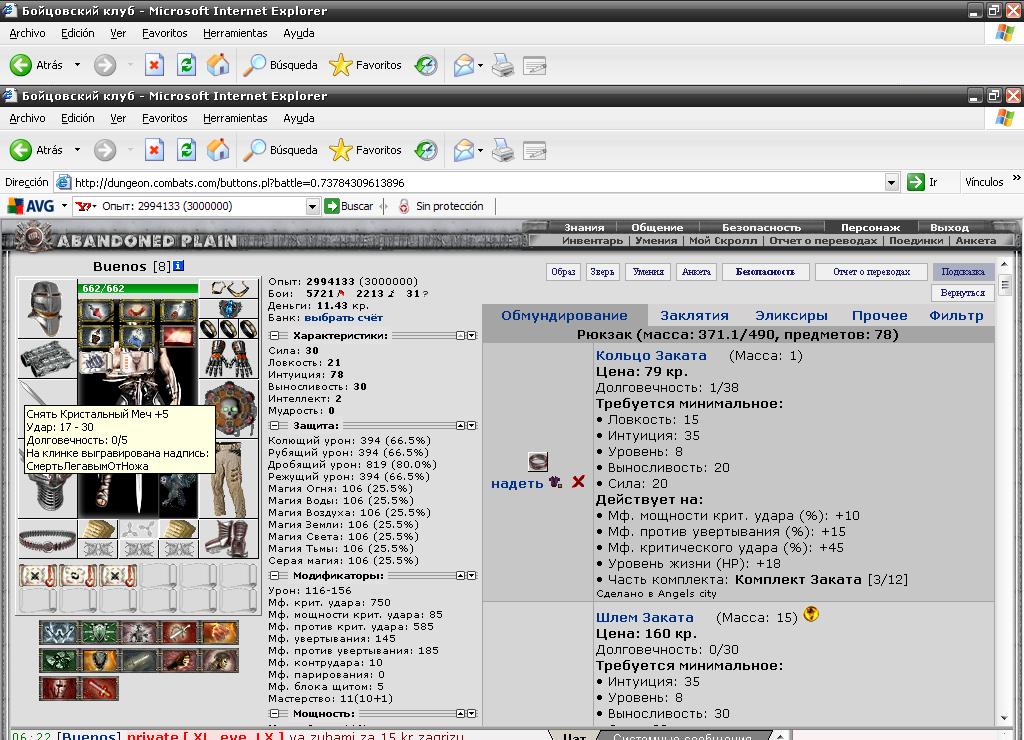Click the equipped khaki pants icon
The image size is (1024, 740).
click(229, 479)
